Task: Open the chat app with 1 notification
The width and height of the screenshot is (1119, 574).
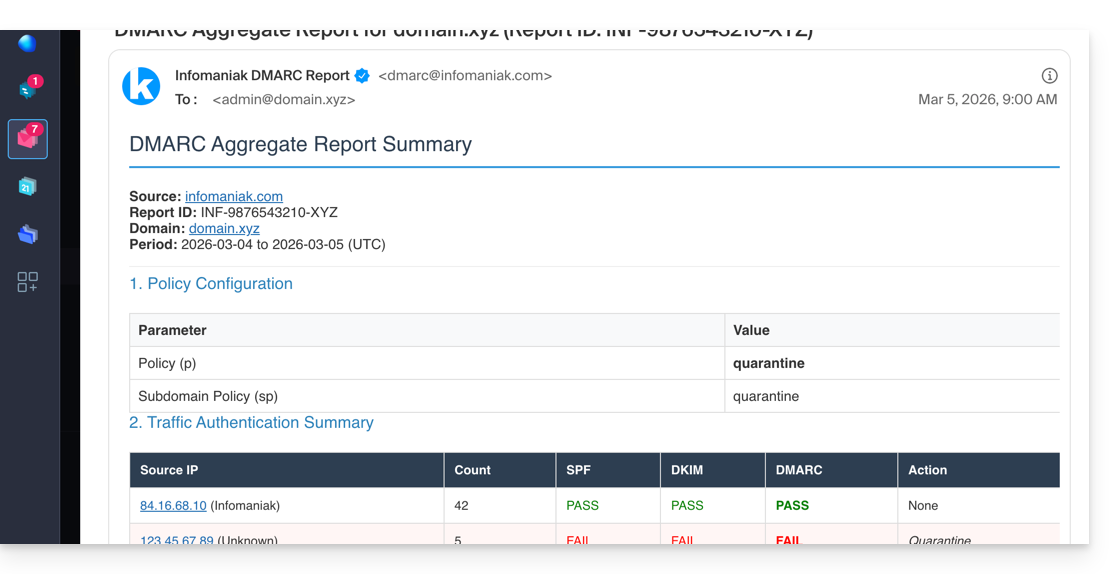Action: click(28, 89)
